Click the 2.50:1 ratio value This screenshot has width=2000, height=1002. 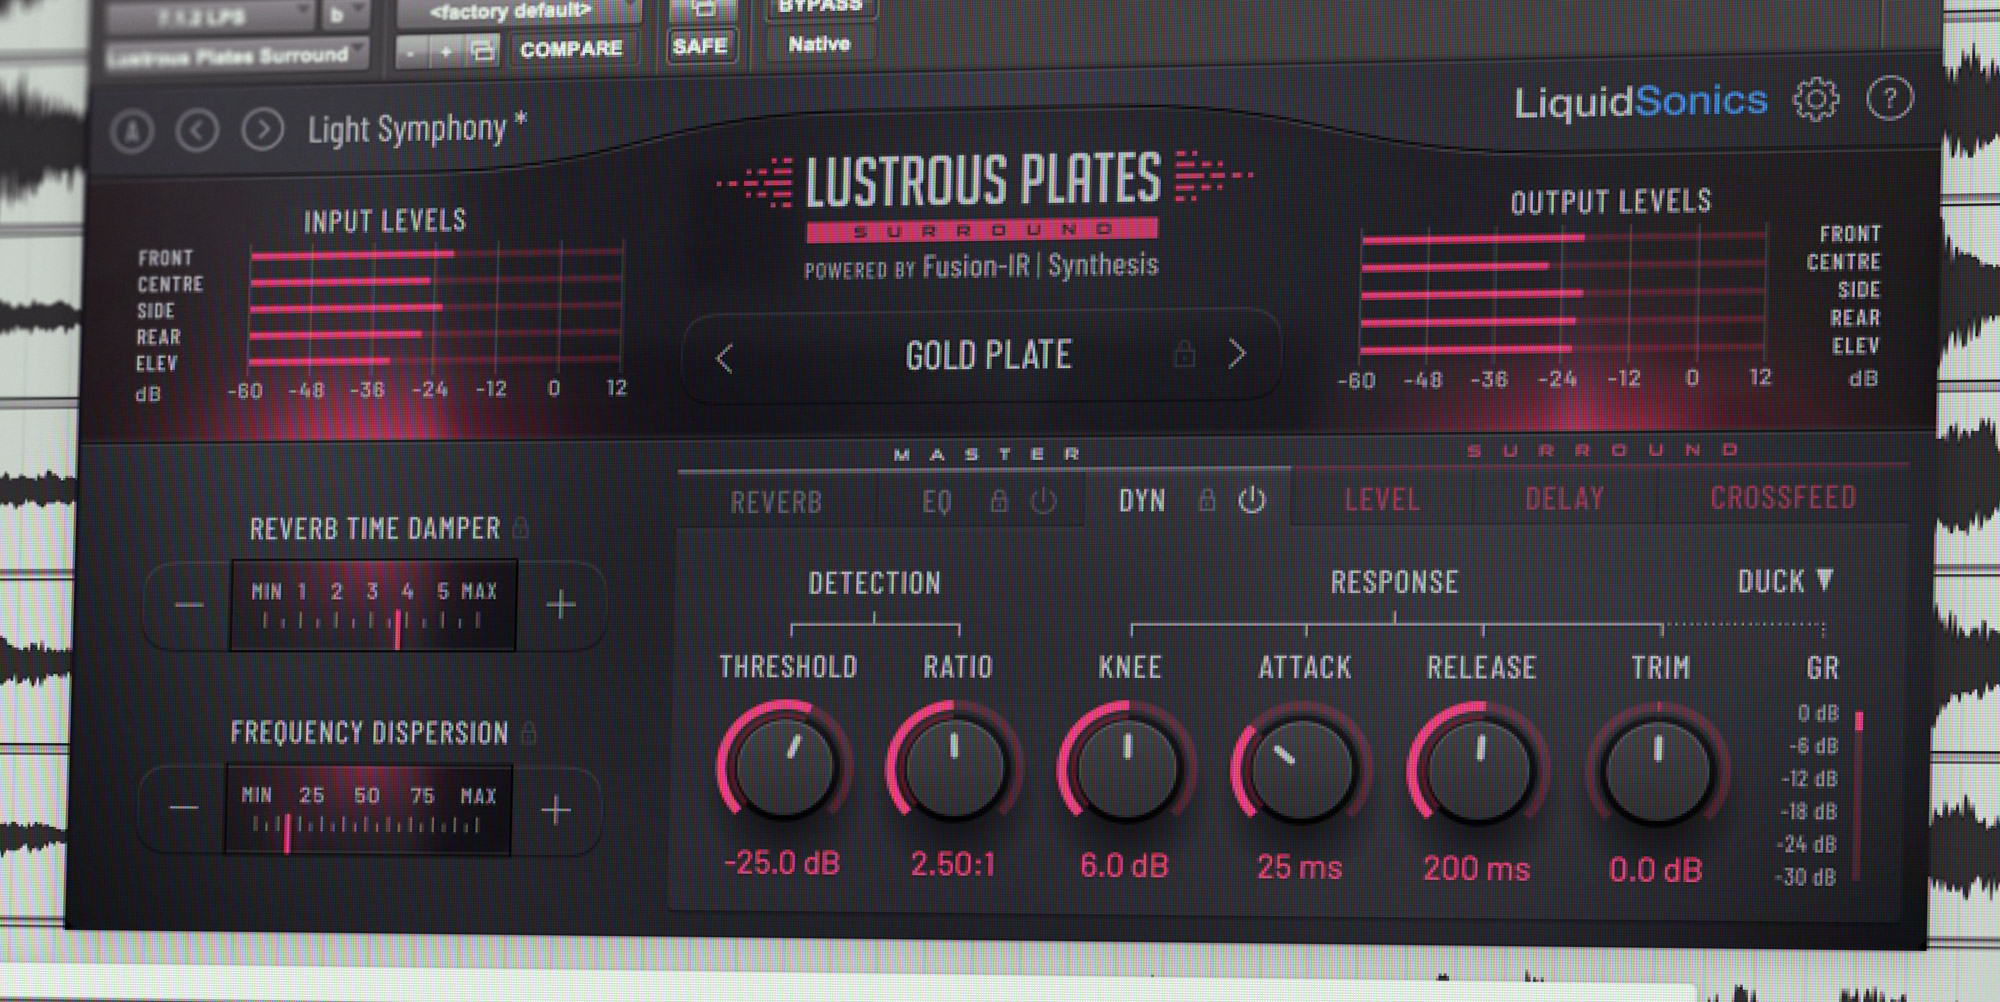(x=953, y=864)
